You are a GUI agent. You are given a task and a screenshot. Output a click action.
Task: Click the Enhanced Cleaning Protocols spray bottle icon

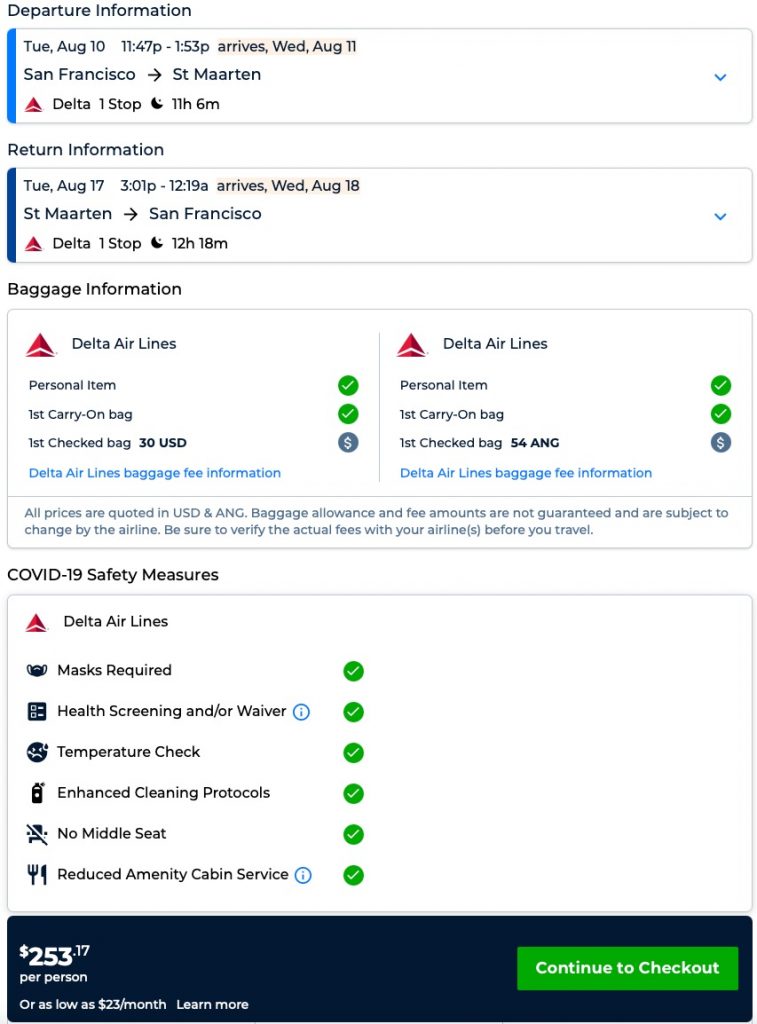click(x=37, y=793)
